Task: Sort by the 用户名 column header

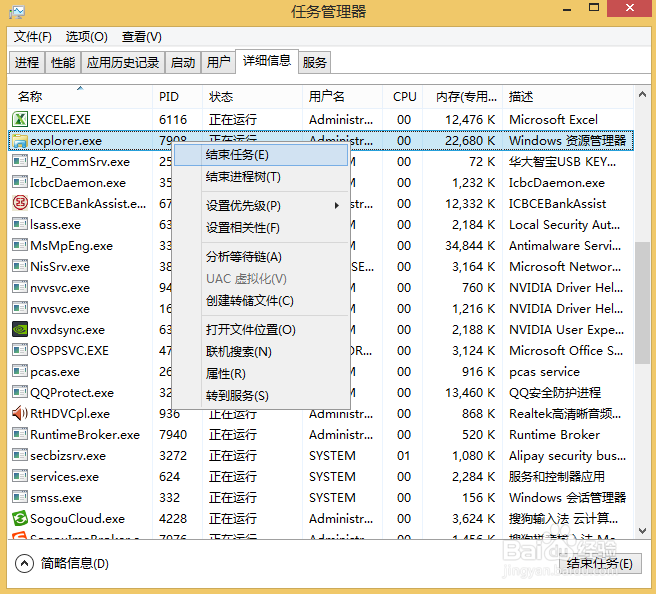Action: click(x=342, y=97)
